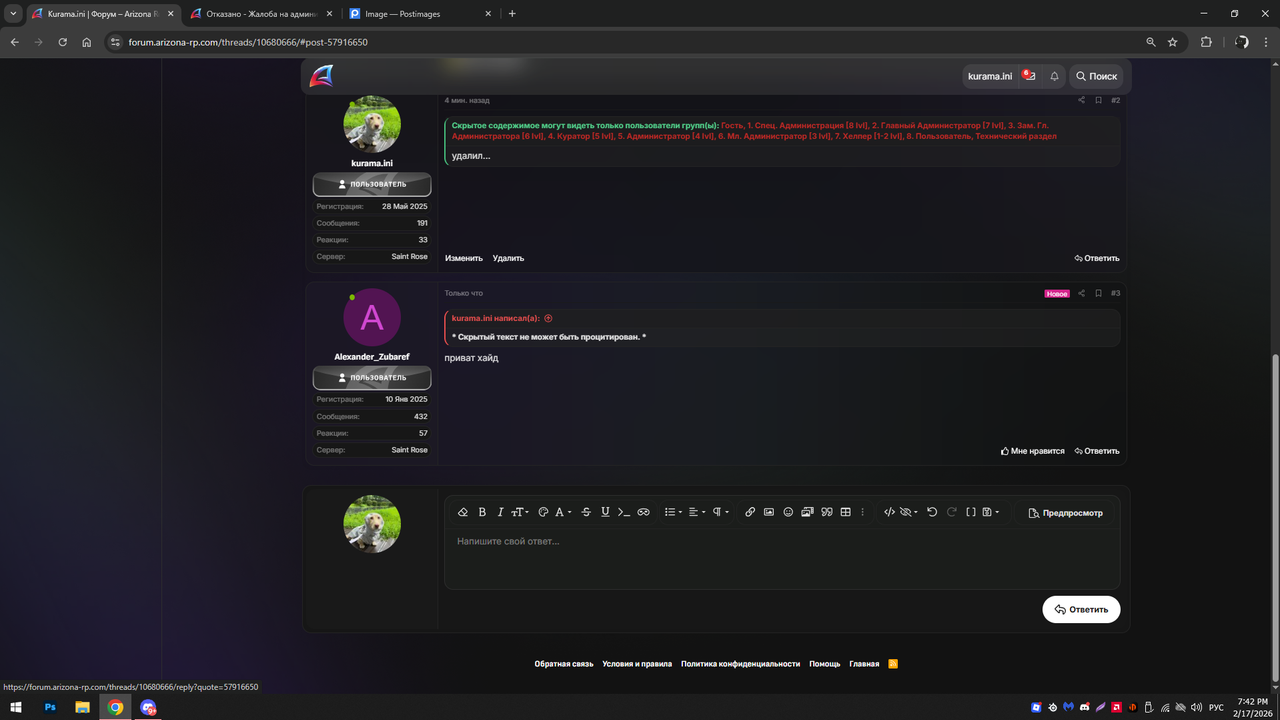Toggle italic formatting in reply editor
Image resolution: width=1280 pixels, height=720 pixels.
[x=500, y=512]
